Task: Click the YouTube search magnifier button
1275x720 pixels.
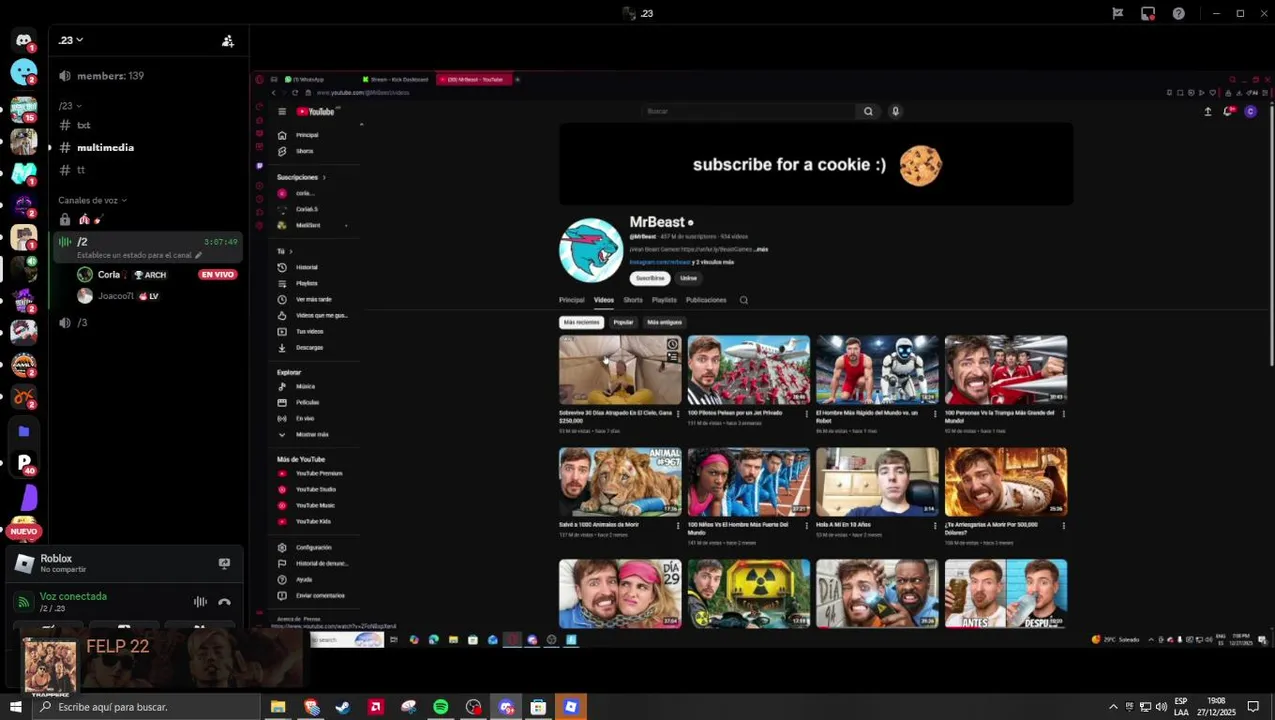Action: pos(868,111)
